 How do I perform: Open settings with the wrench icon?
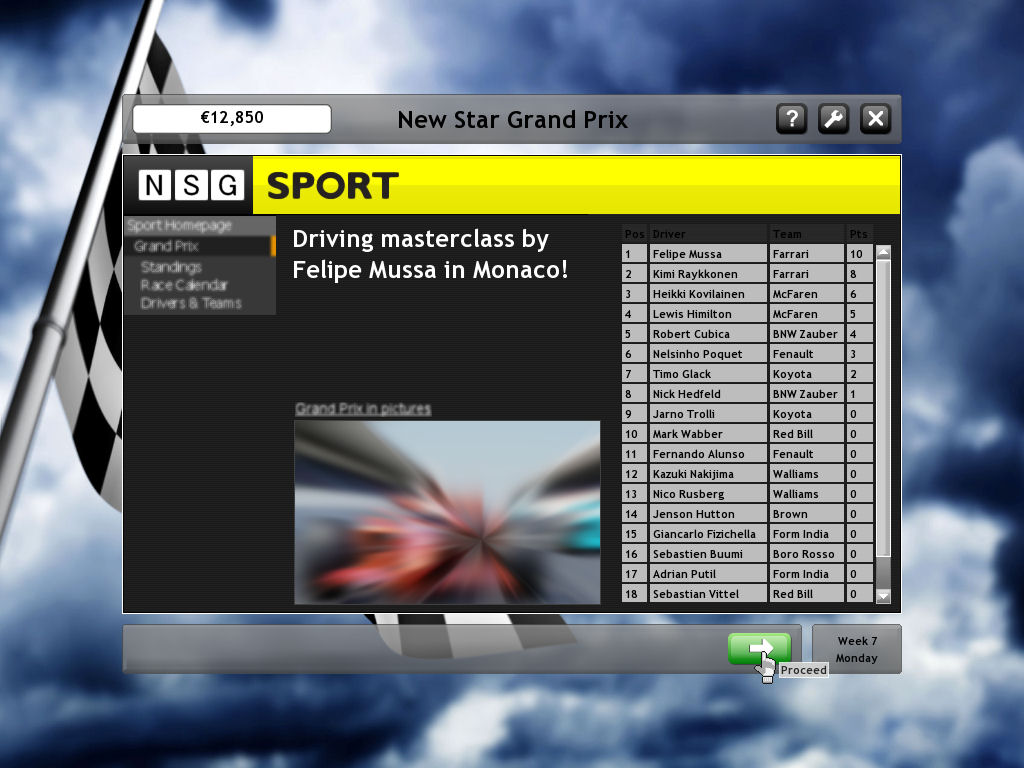[x=833, y=120]
